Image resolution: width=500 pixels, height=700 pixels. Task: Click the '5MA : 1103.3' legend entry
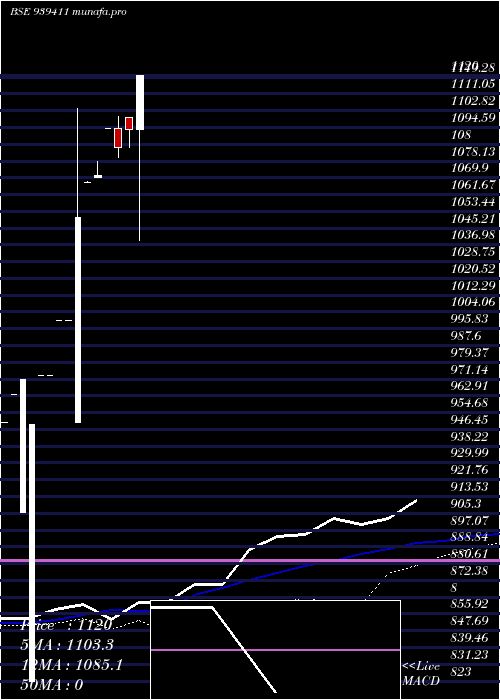[x=67, y=645]
